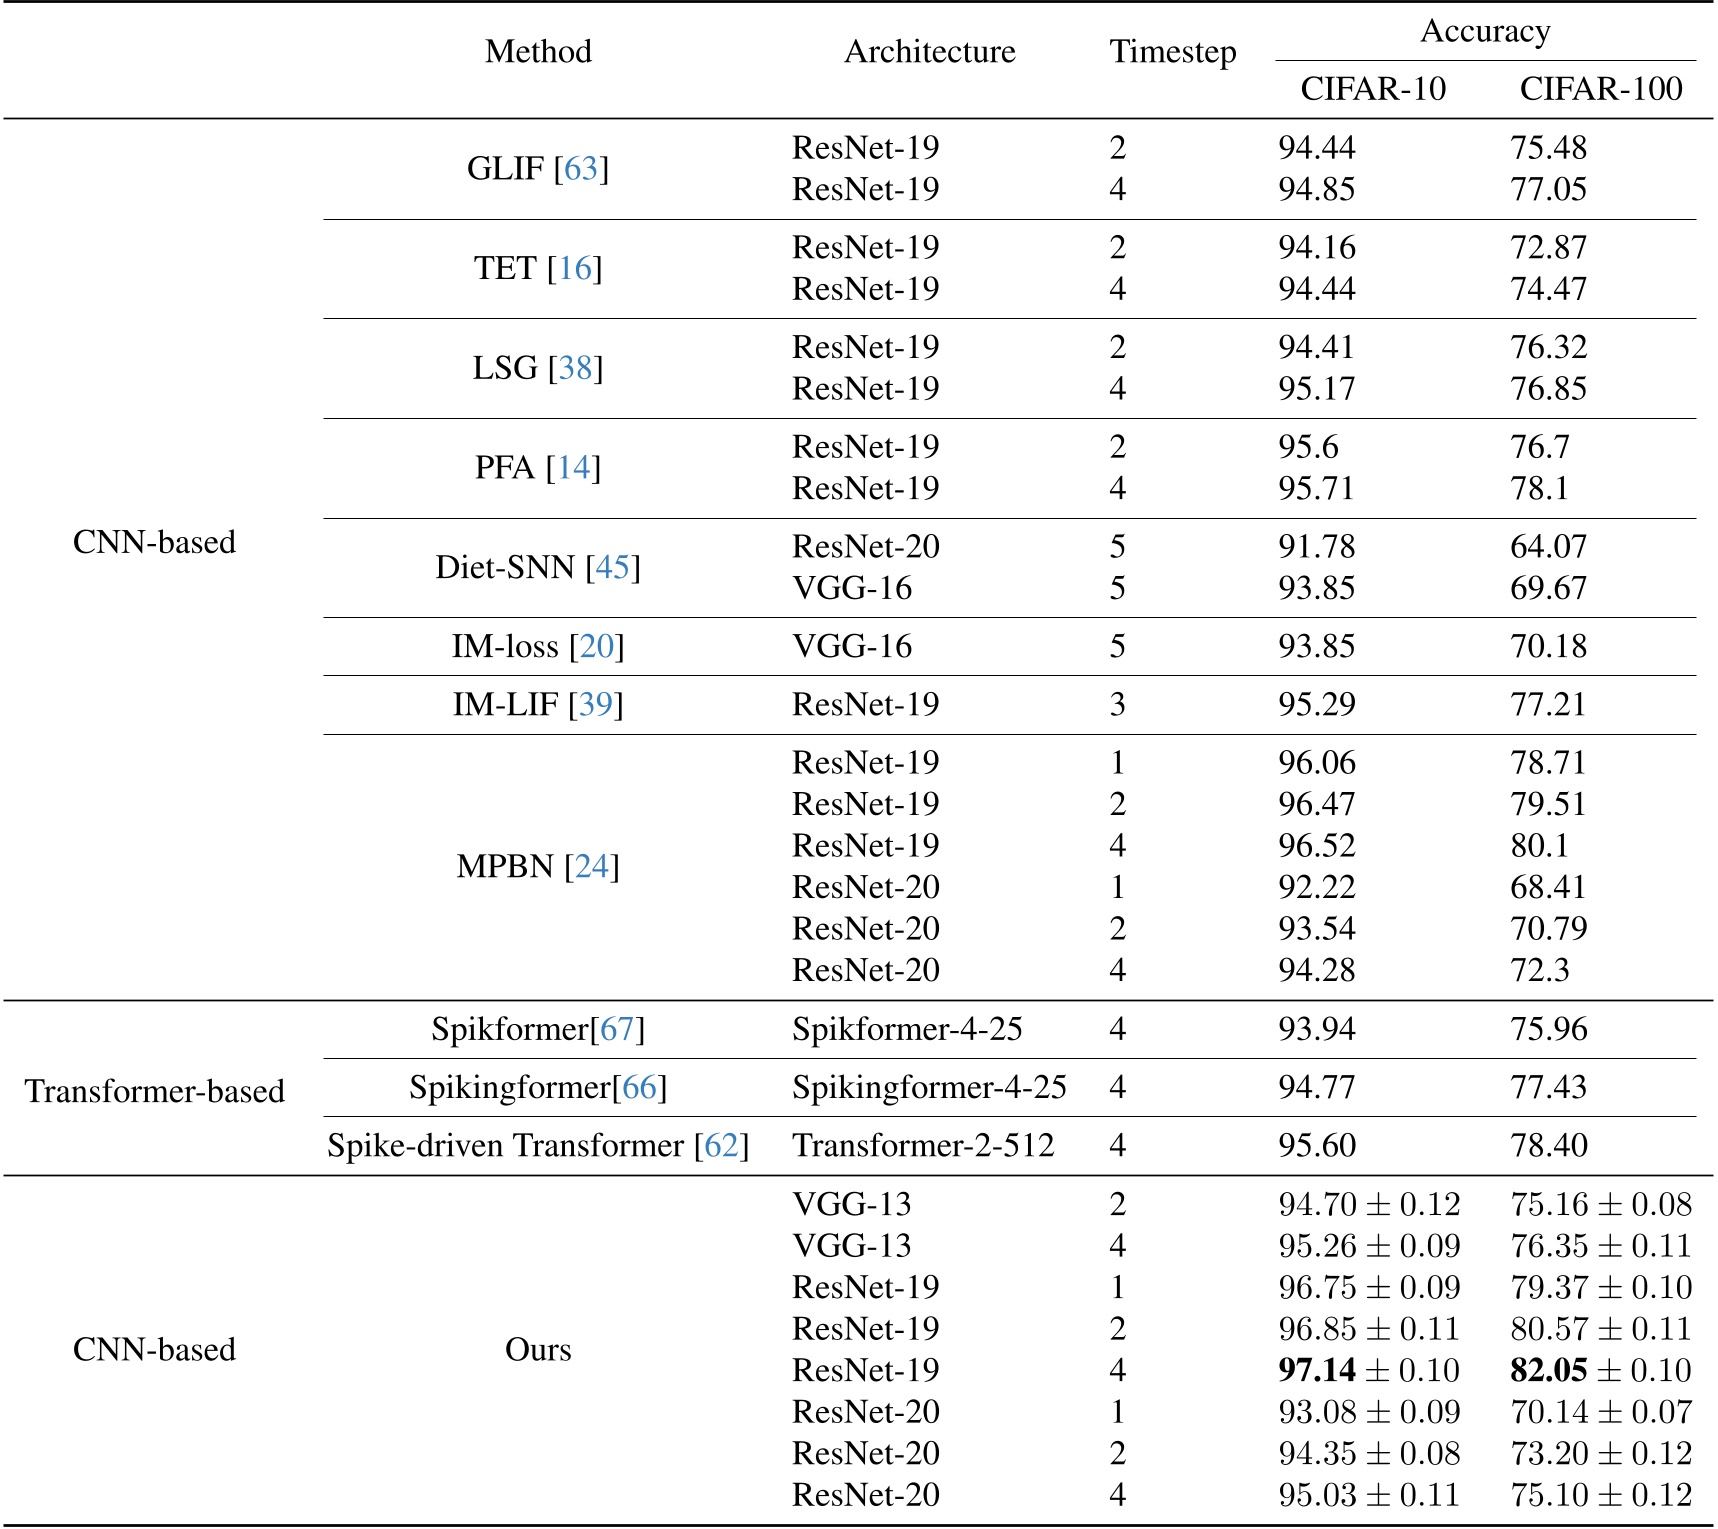Follow the IM-LIF citation 39
Viewport: 1718px width, 1529px height.
coord(595,705)
